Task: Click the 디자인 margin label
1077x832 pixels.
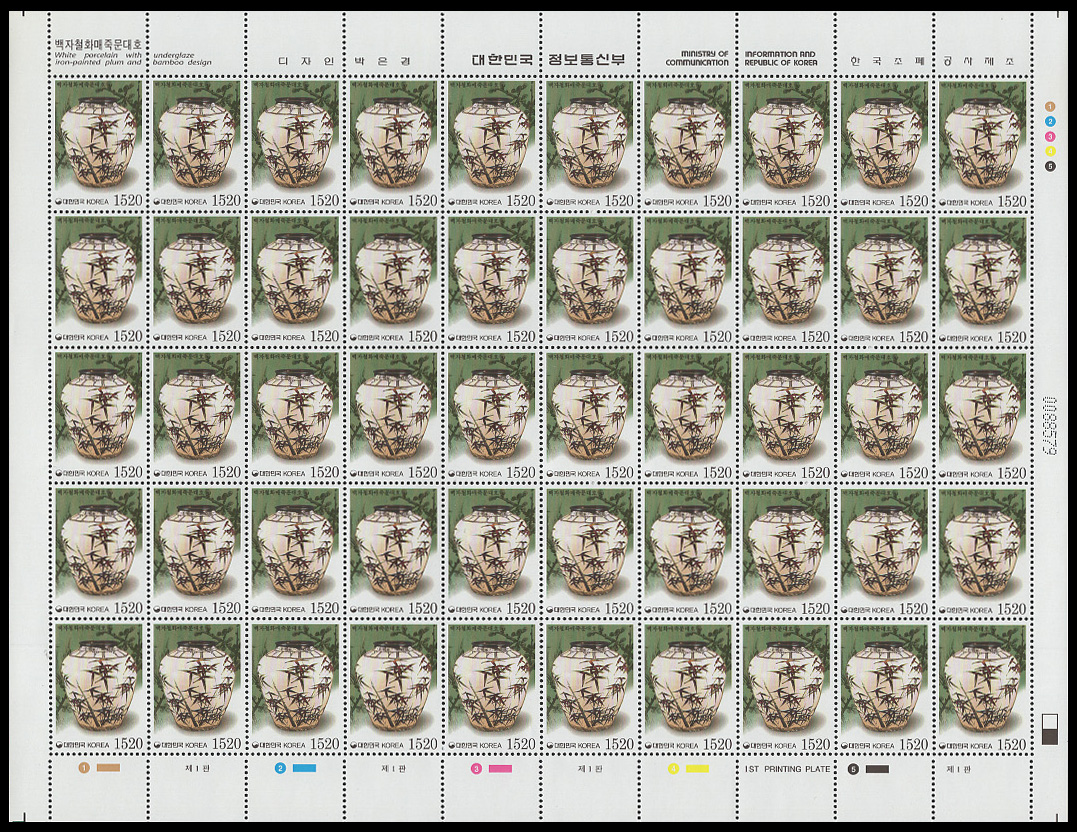Action: click(306, 61)
